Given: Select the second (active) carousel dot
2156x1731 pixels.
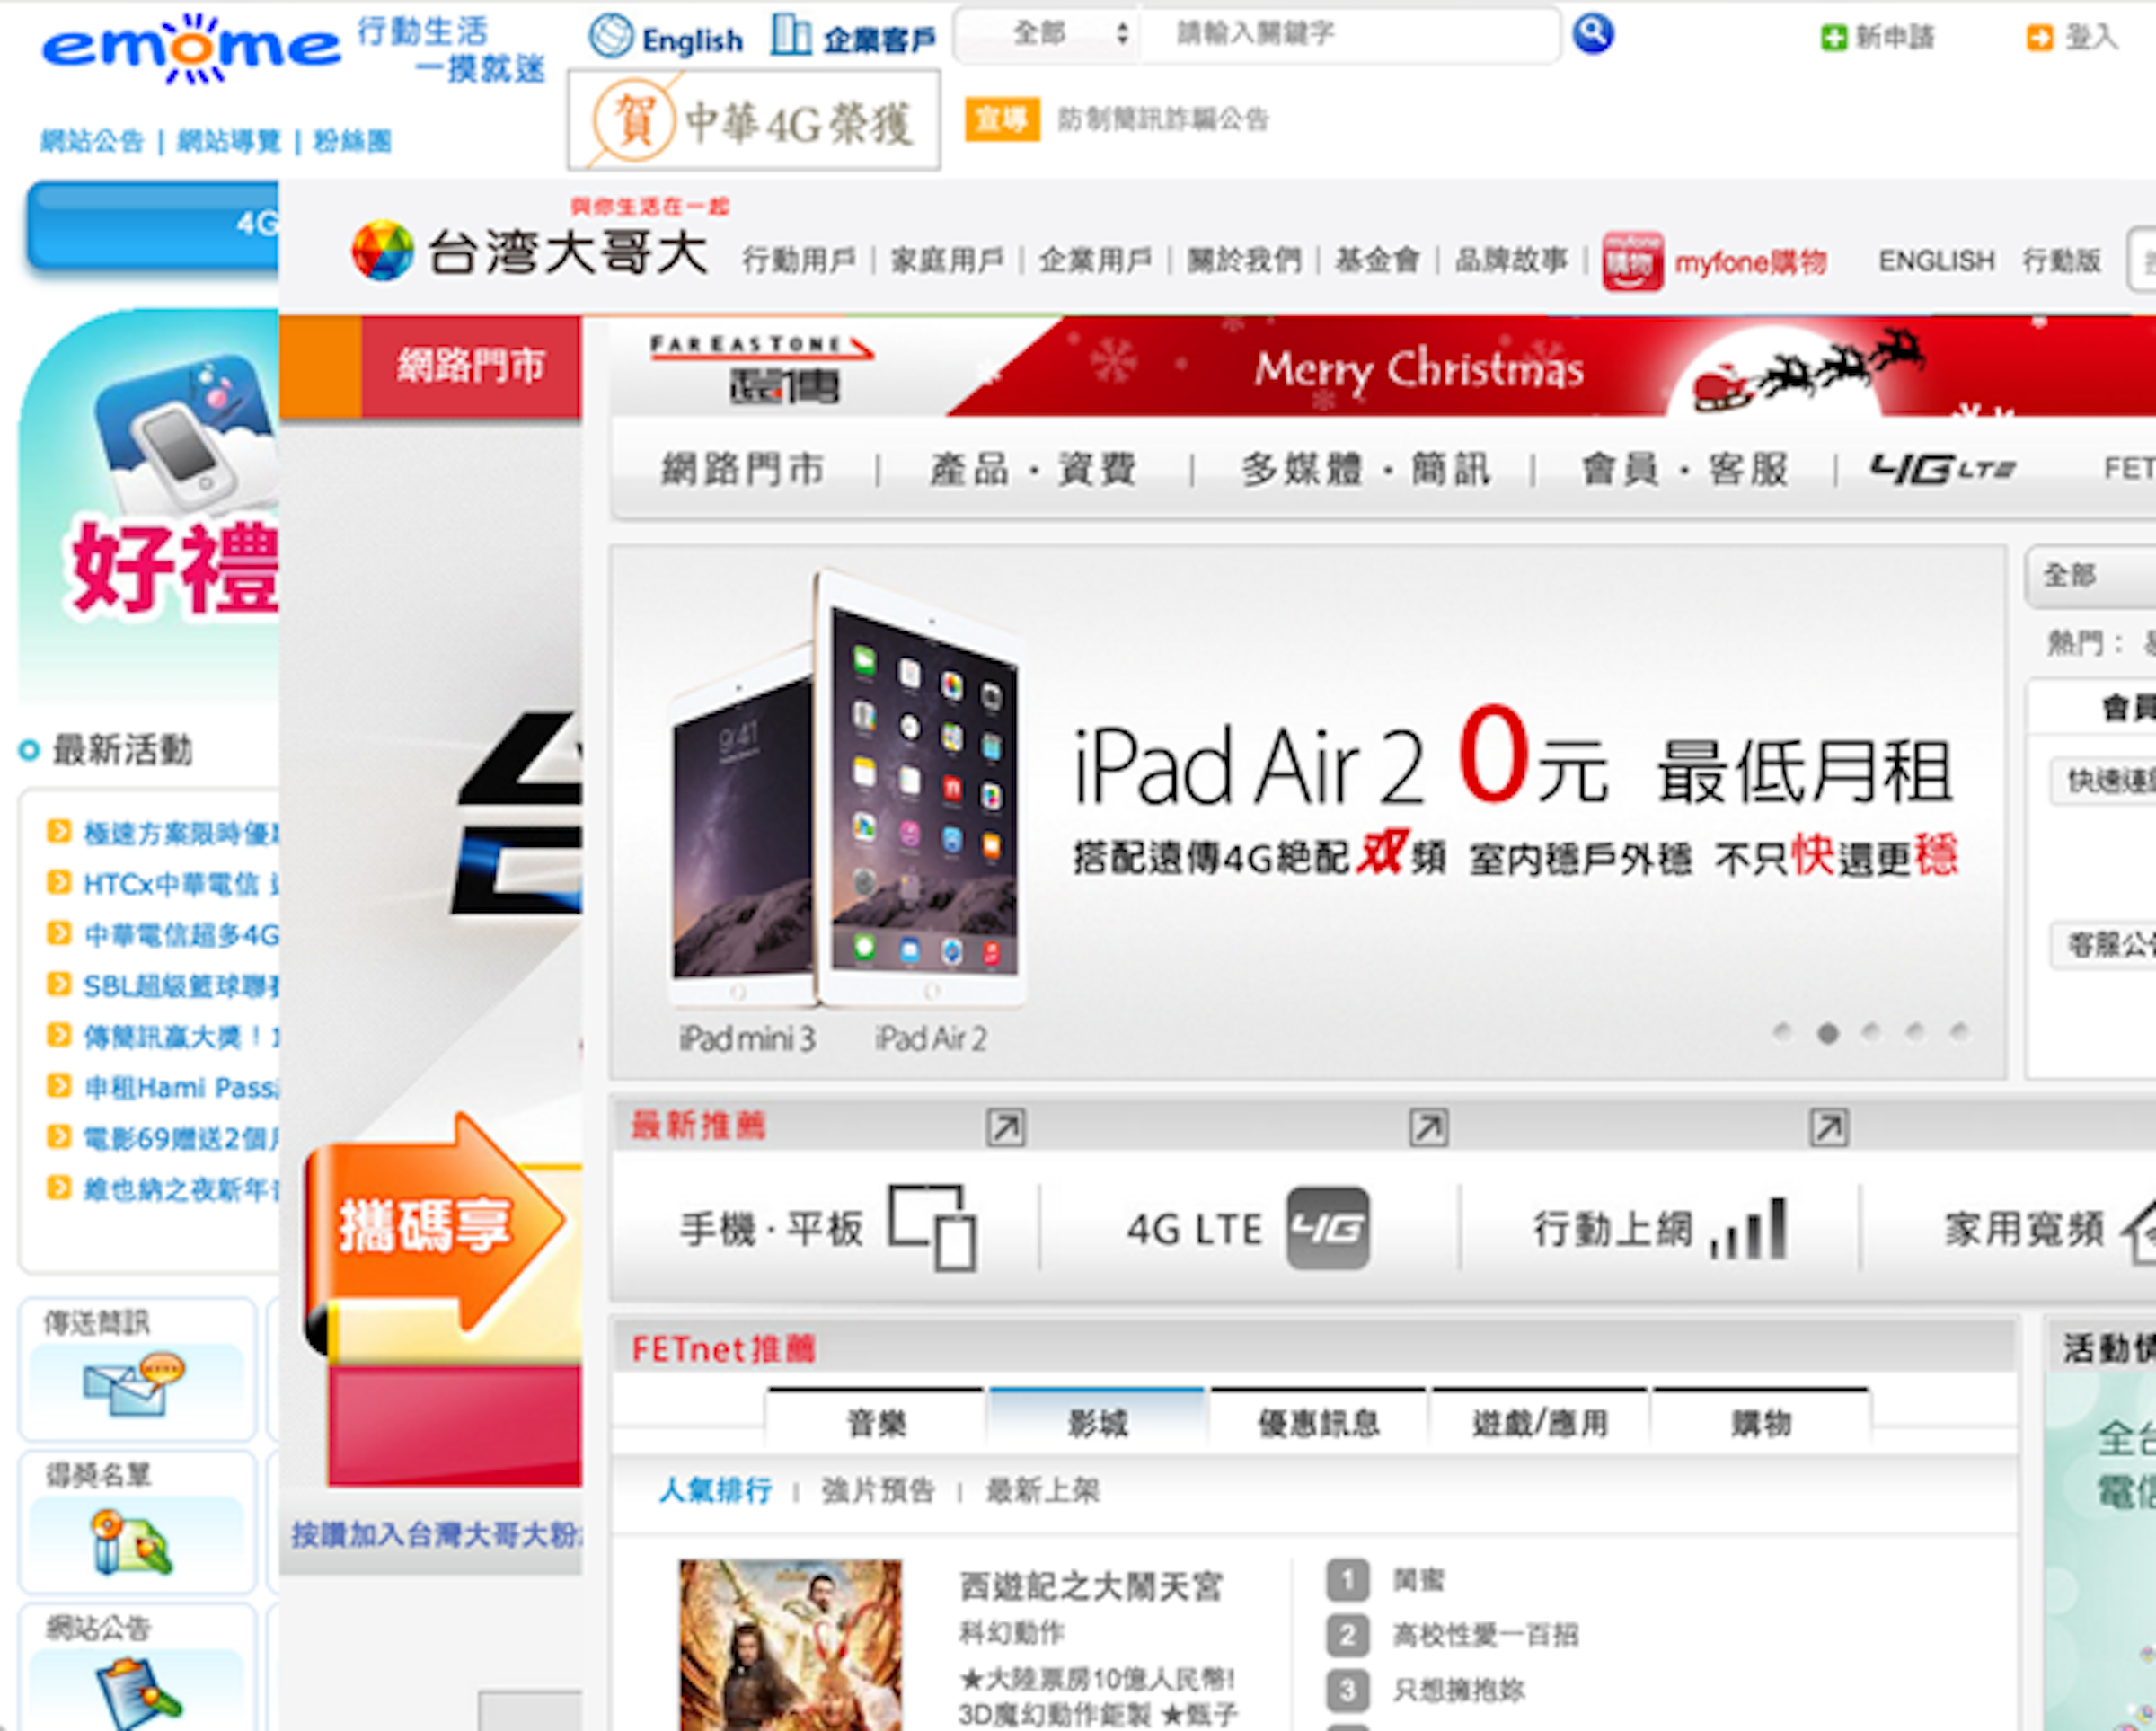Looking at the screenshot, I should pos(1827,1033).
